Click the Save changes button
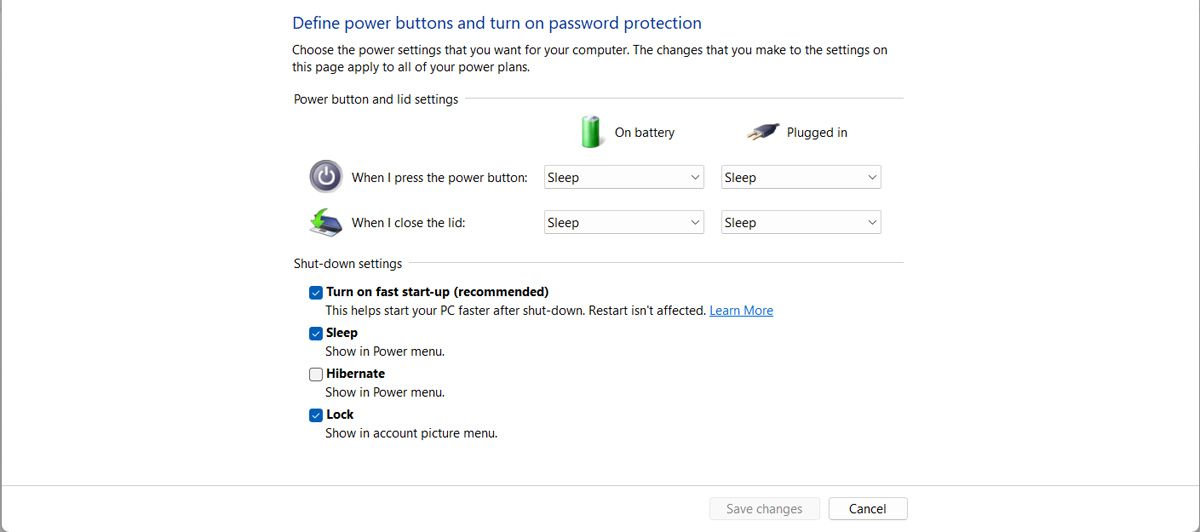This screenshot has height=532, width=1200. [x=764, y=509]
